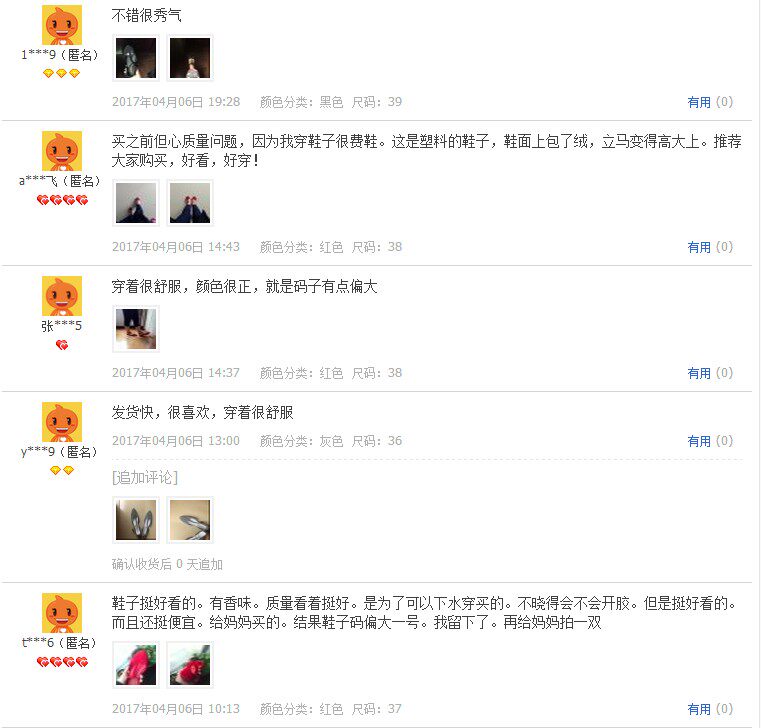Click 有用 on the grey size 36 review
This screenshot has height=728, width=761.
point(699,441)
